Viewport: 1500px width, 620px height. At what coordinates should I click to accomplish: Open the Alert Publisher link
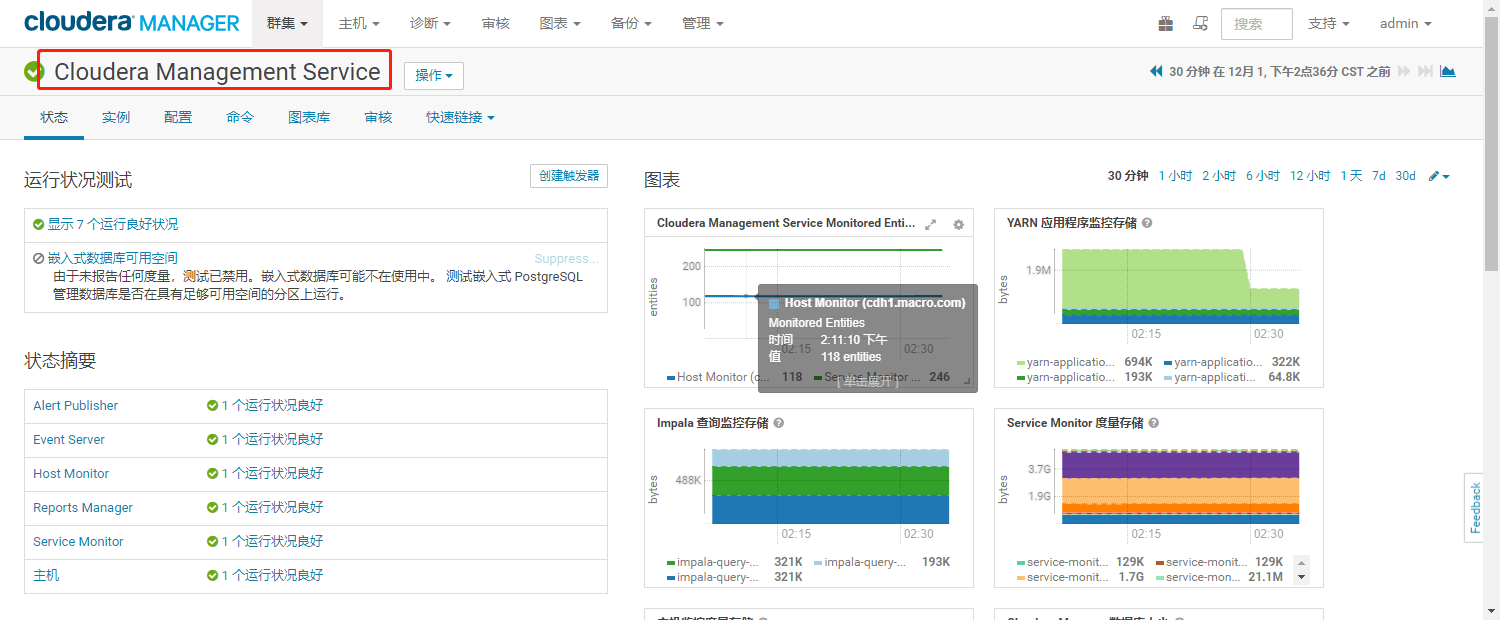75,406
